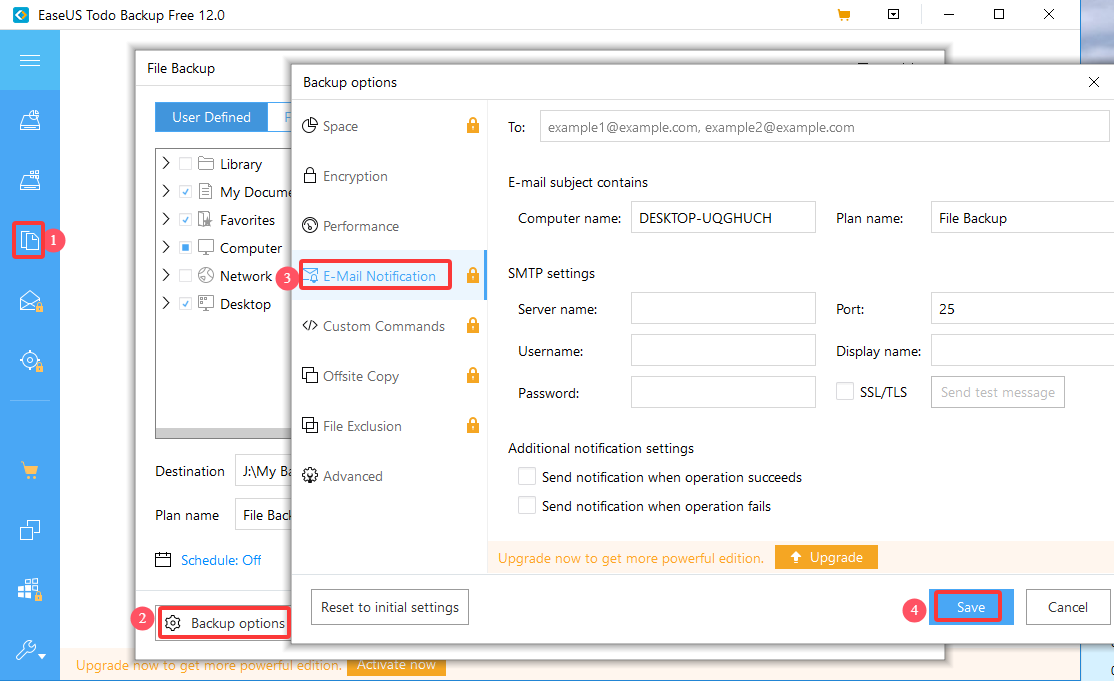Save the backup options
Screen dimensions: 1114x681
(970, 607)
